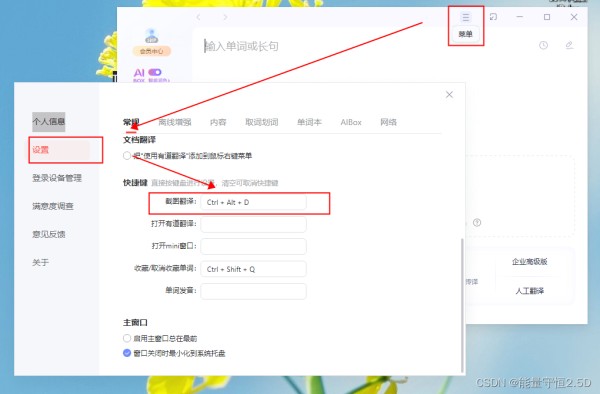The height and width of the screenshot is (394, 600).
Task: Click the 文档翻译 section heading
Action: click(x=139, y=140)
